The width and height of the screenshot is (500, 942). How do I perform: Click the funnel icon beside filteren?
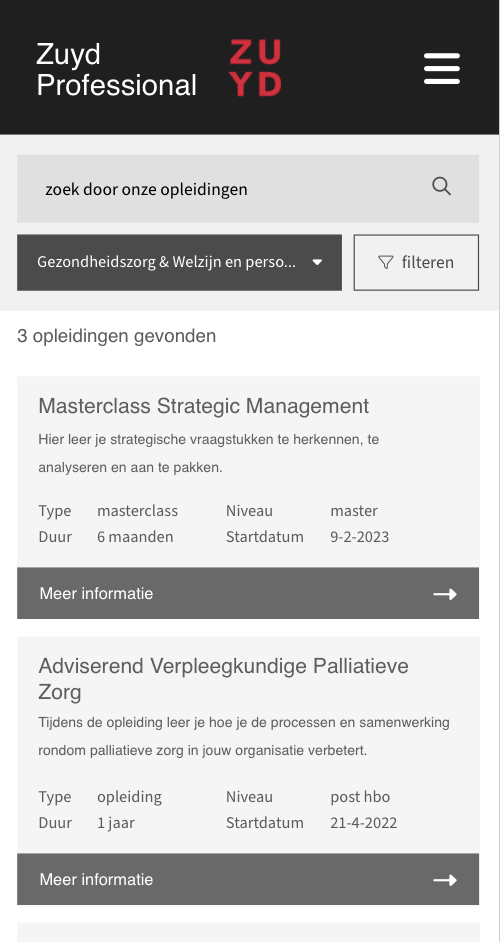coord(386,263)
